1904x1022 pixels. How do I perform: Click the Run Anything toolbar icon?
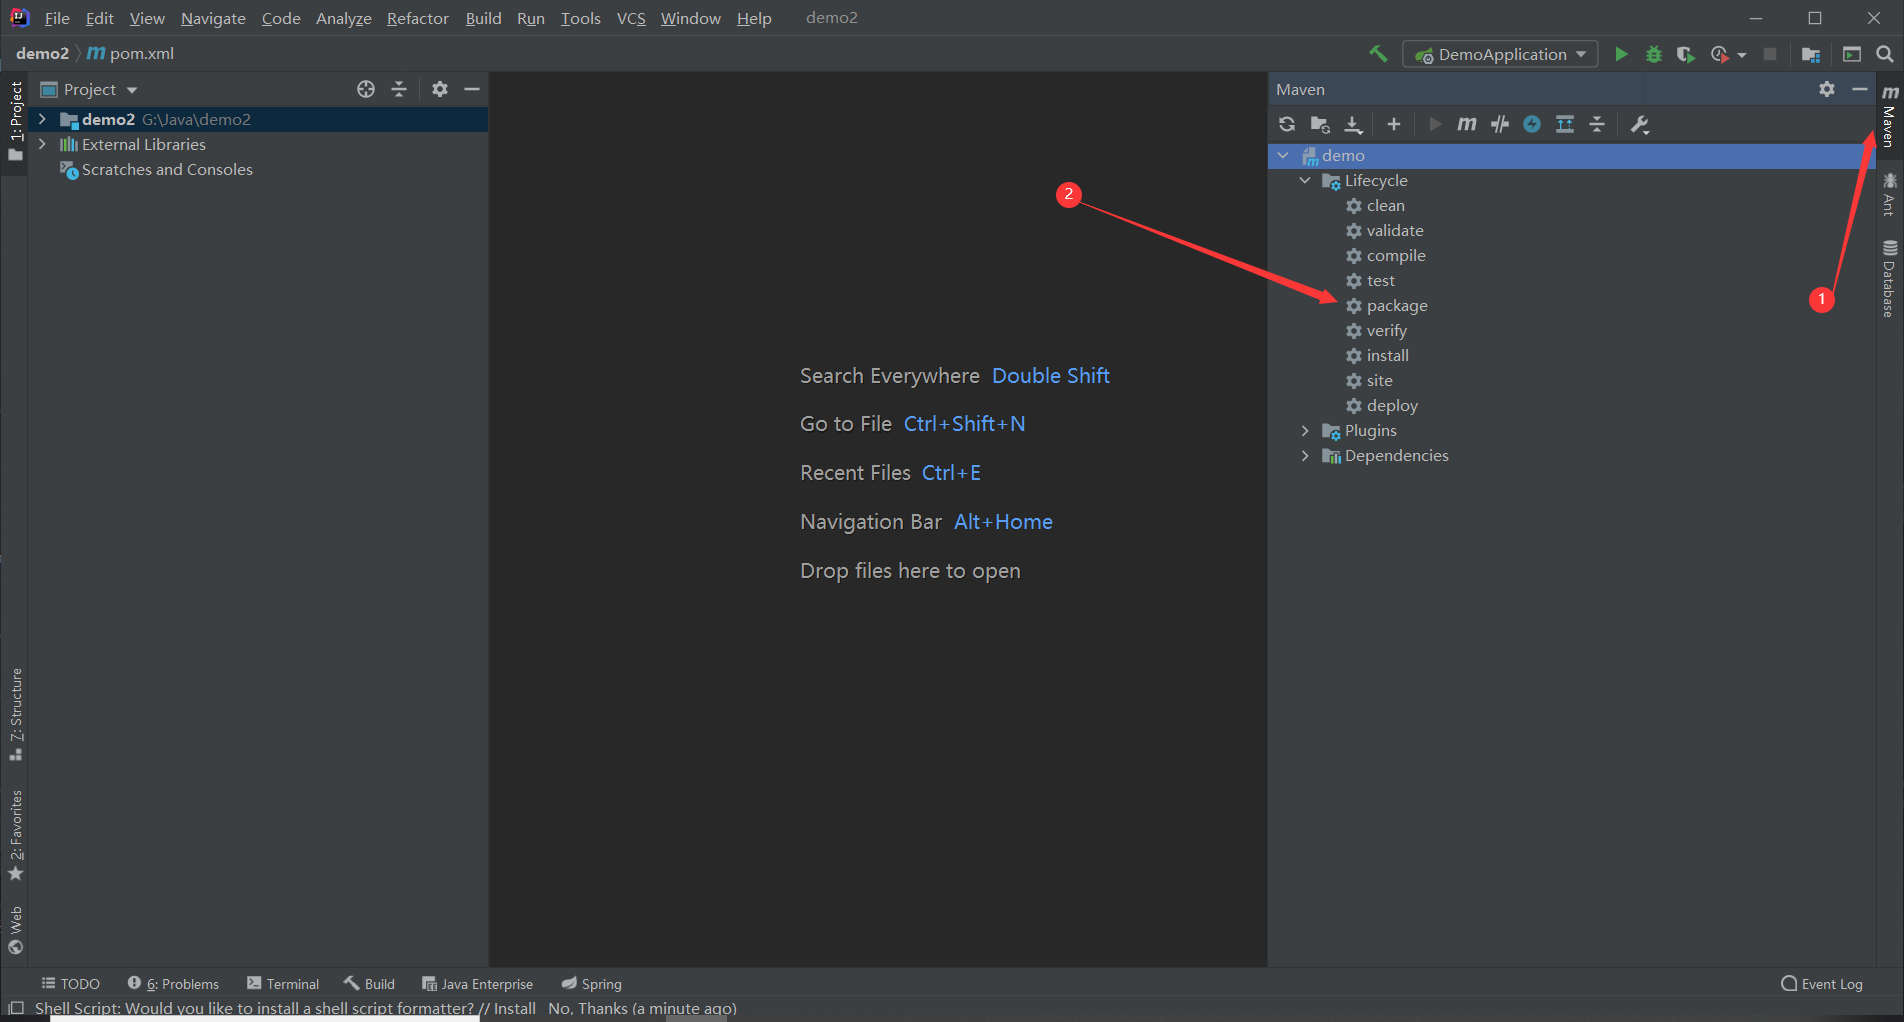coord(1852,54)
